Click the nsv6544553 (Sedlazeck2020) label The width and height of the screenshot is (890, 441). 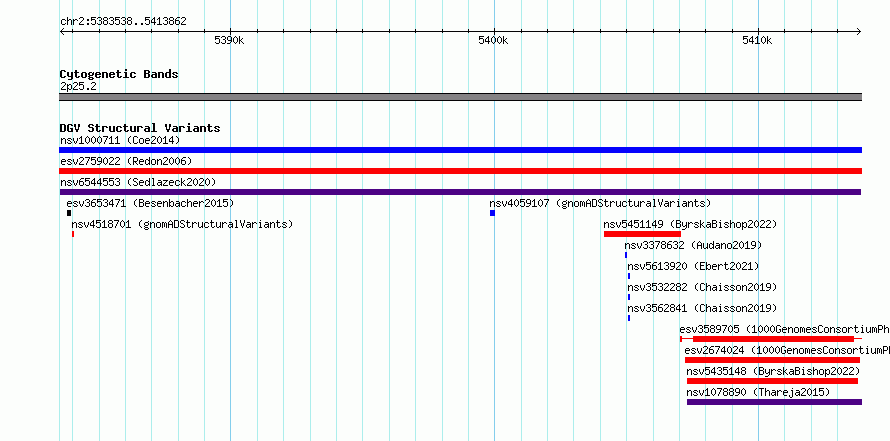[x=138, y=182]
